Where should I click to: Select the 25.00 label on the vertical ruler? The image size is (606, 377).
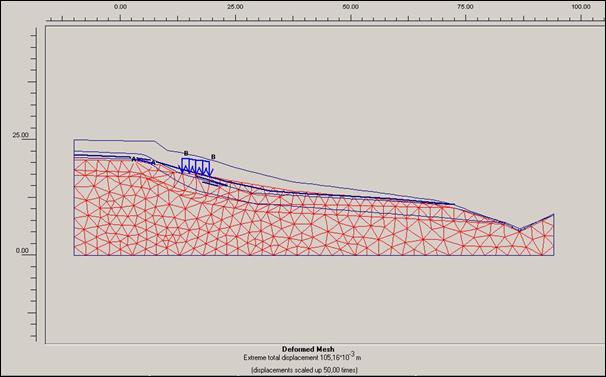(20, 135)
